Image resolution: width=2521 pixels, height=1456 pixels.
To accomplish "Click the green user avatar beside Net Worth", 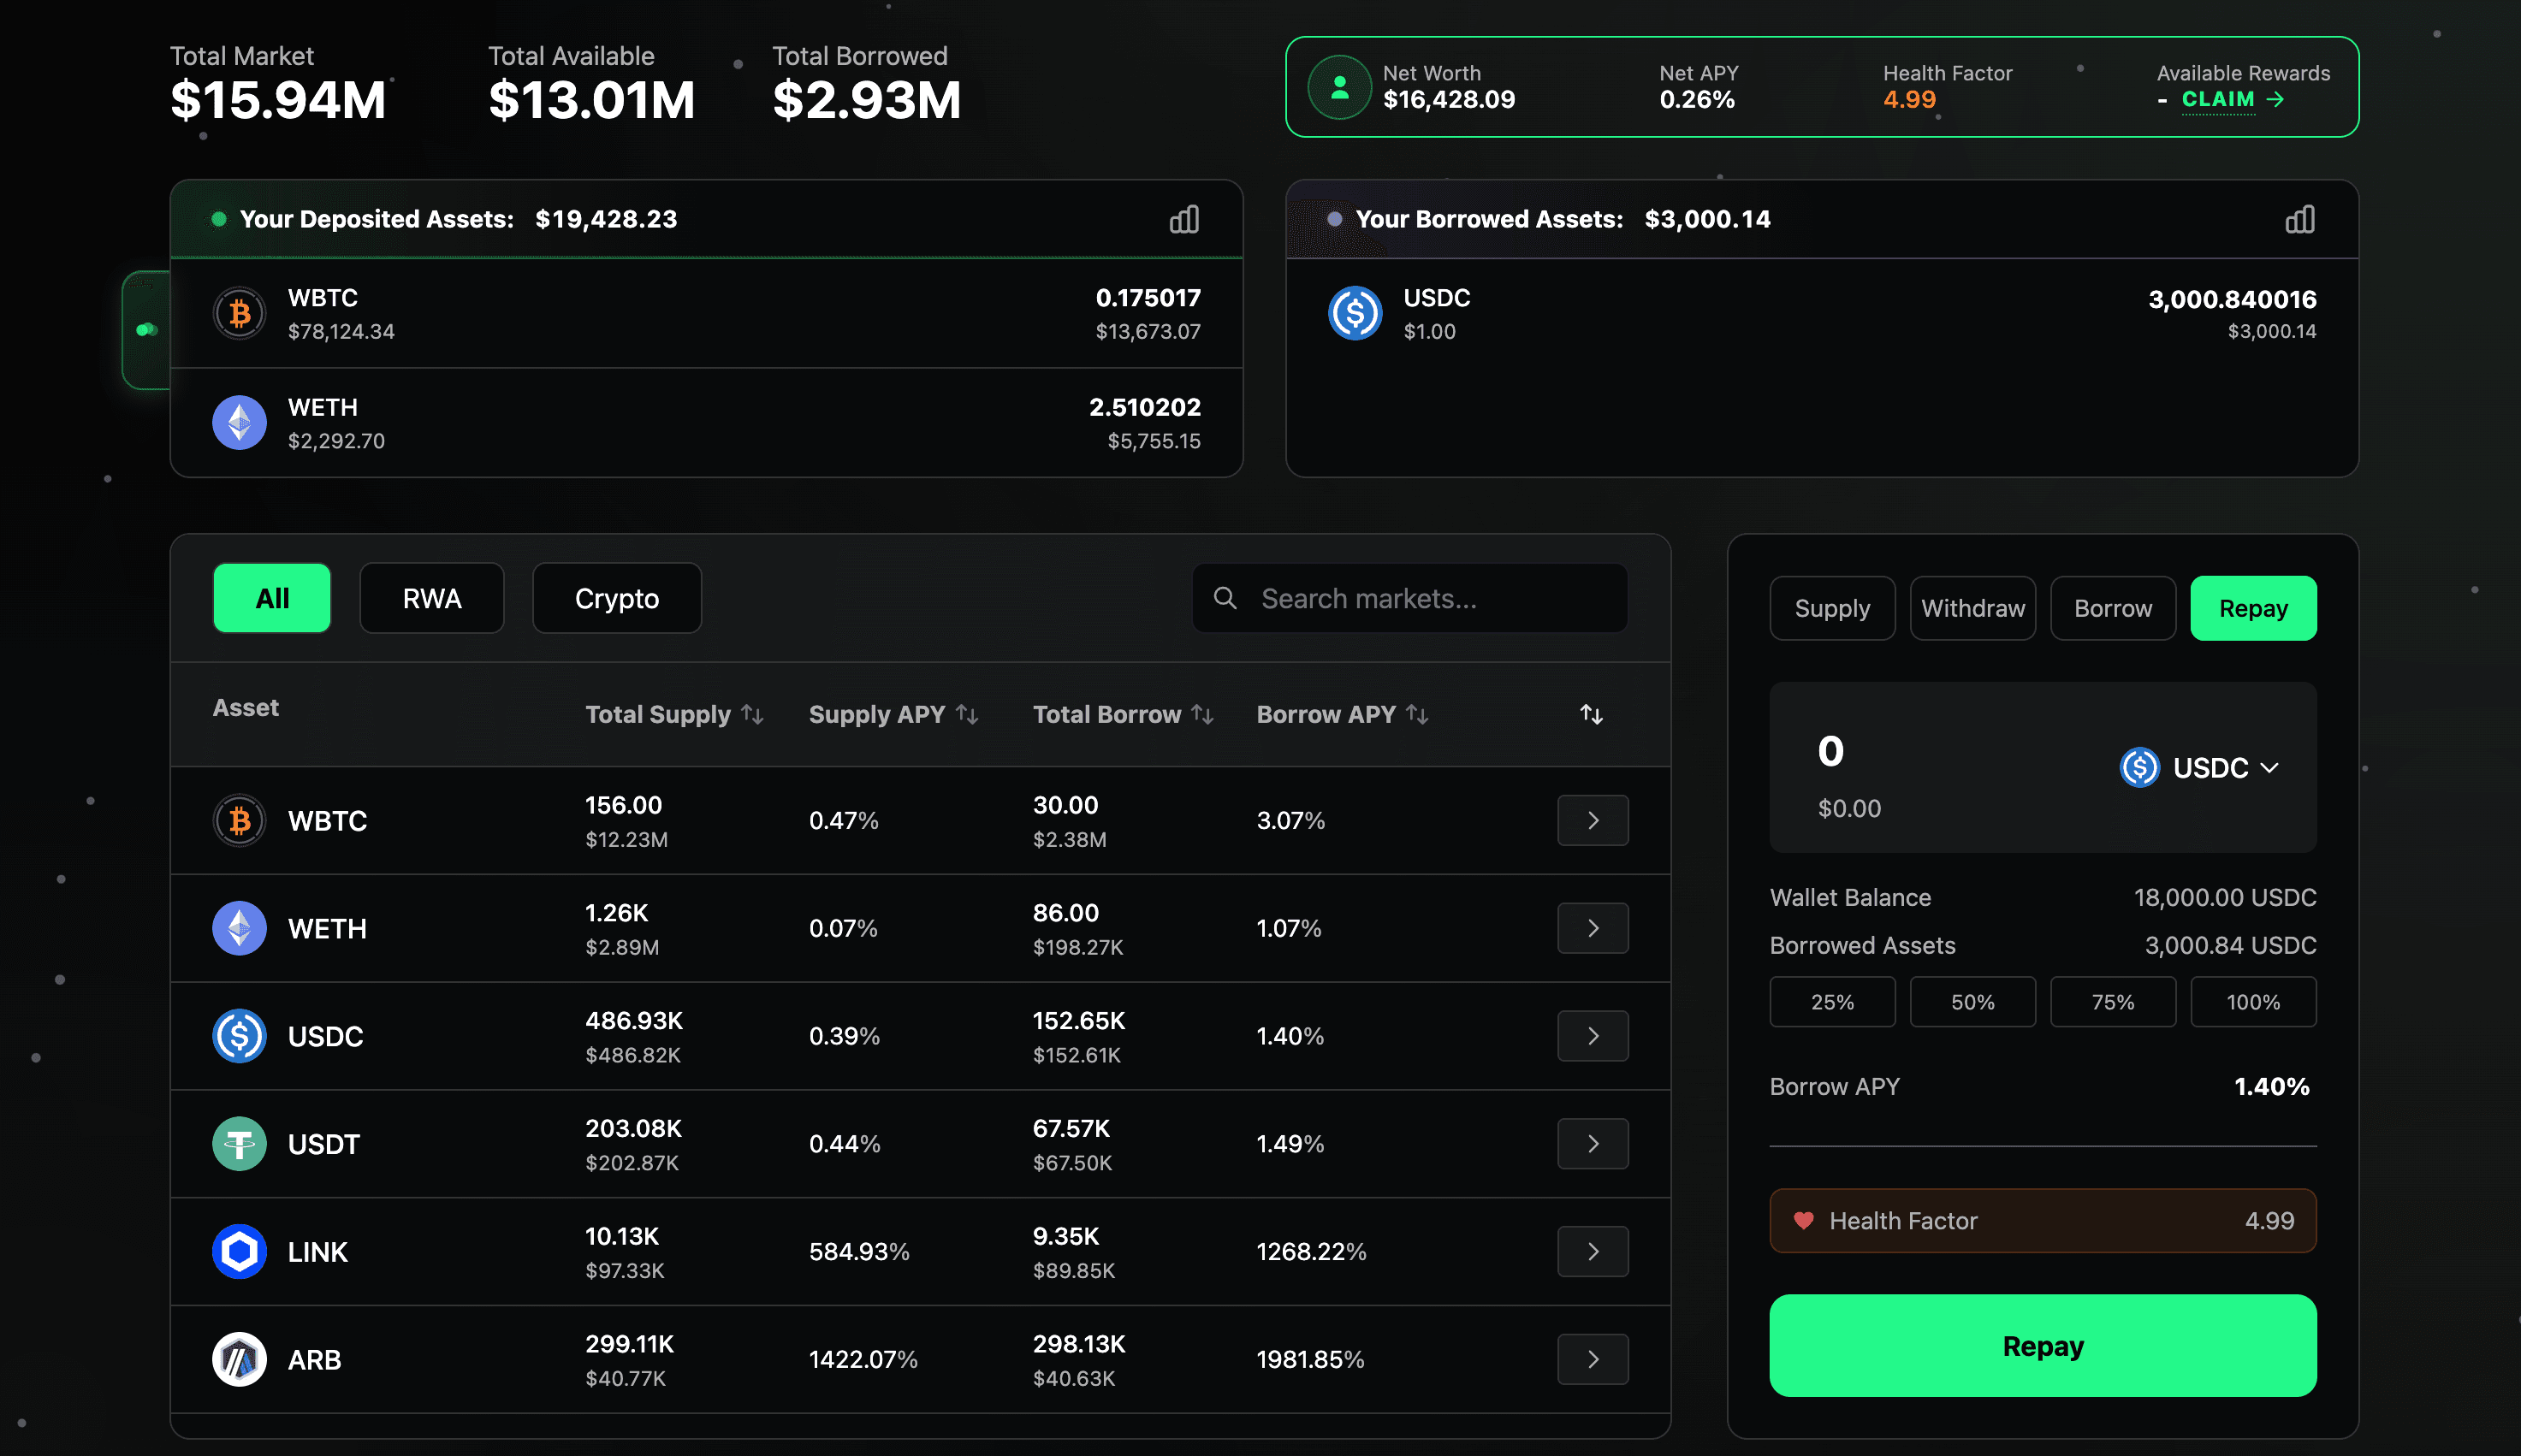I will [1338, 87].
